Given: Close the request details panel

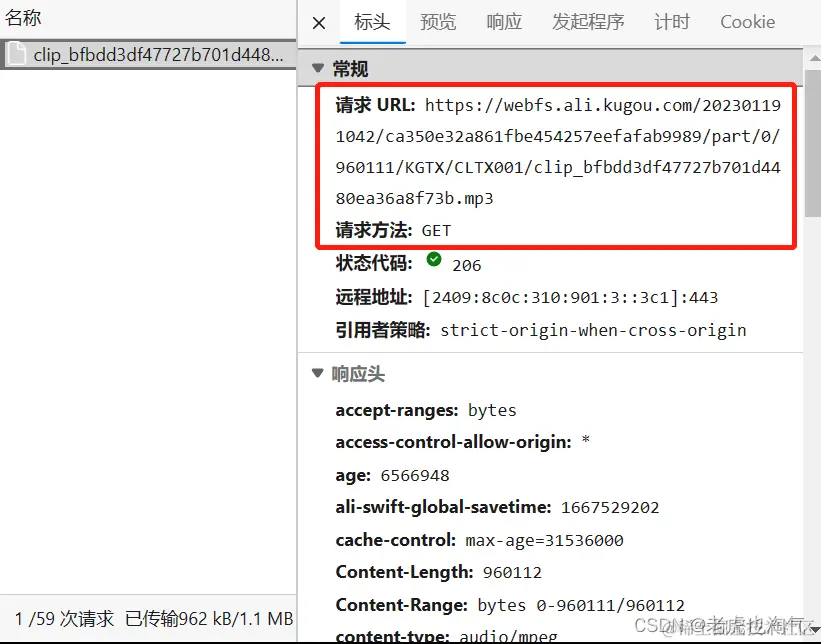Looking at the screenshot, I should click(x=319, y=23).
